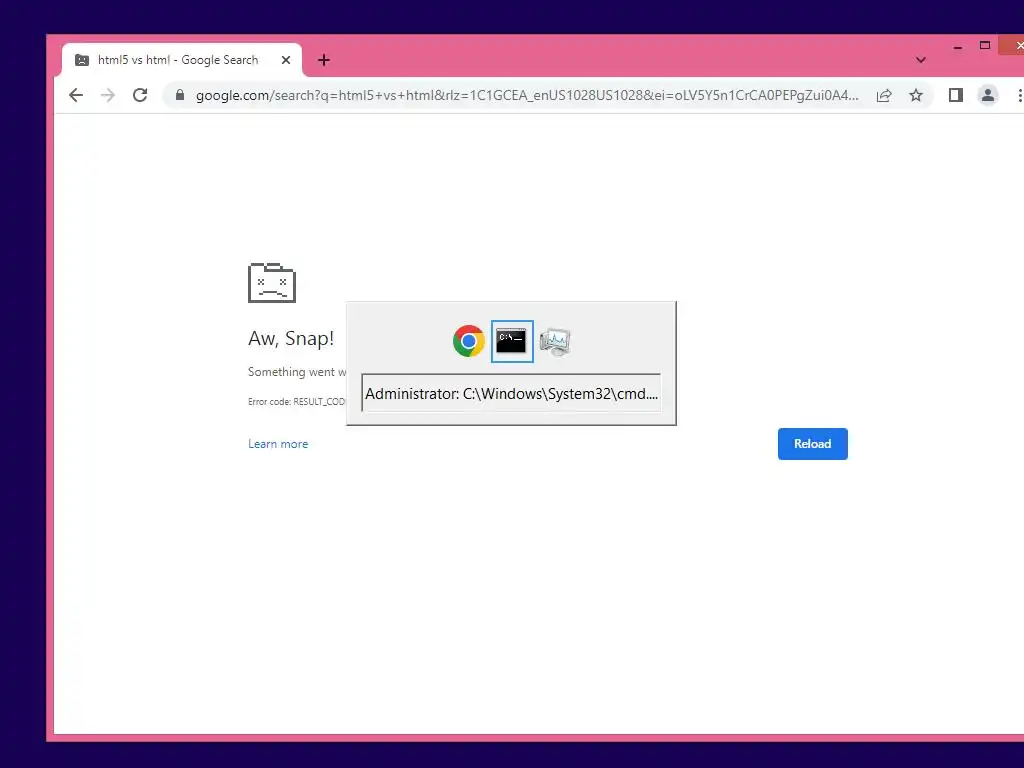The width and height of the screenshot is (1024, 768).
Task: Expand the tab search chevron
Action: tap(921, 60)
